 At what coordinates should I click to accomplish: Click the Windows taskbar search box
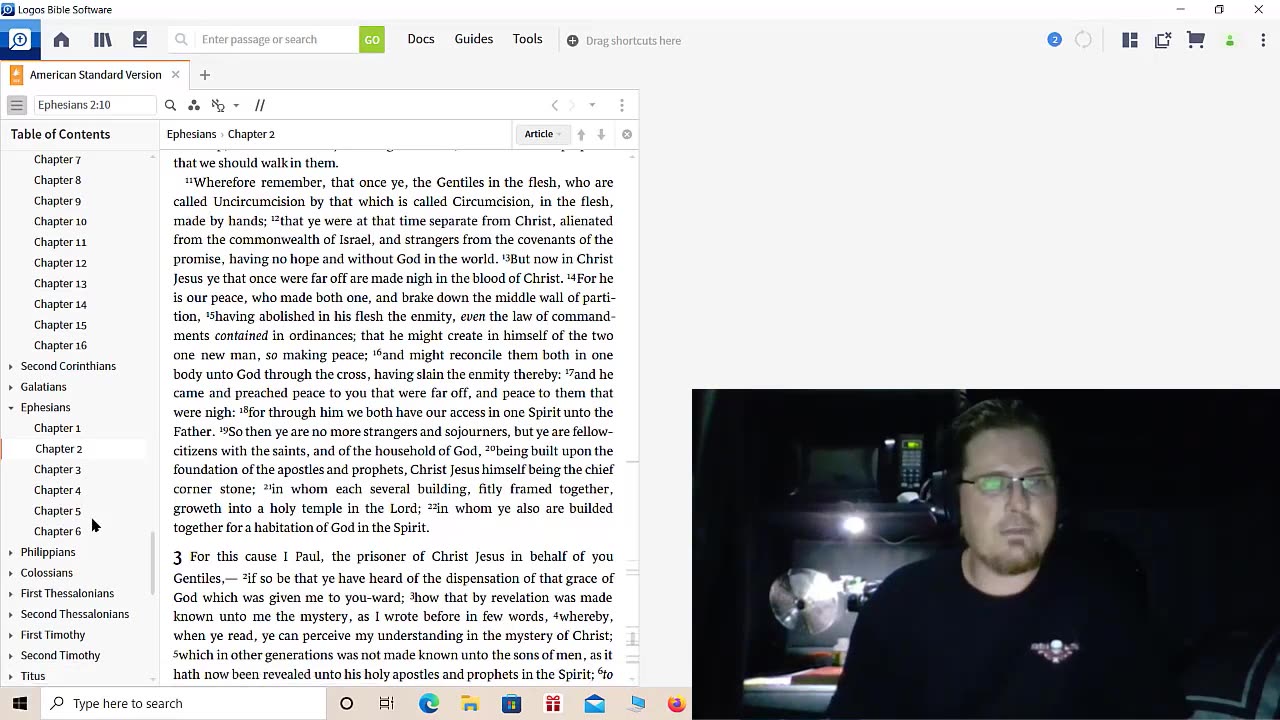coord(183,703)
